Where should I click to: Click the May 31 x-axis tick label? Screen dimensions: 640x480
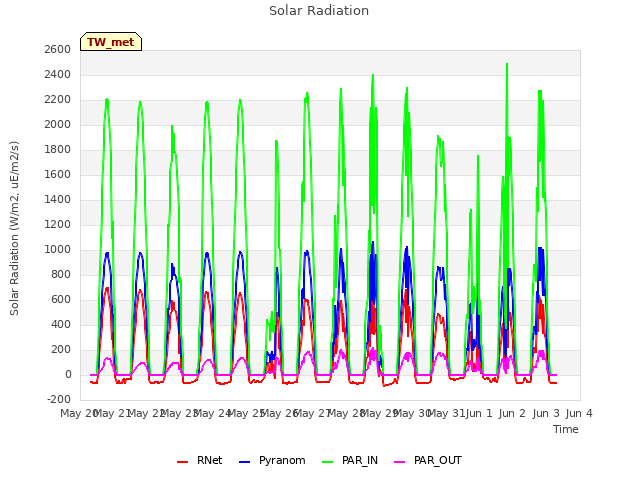pyautogui.click(x=446, y=413)
